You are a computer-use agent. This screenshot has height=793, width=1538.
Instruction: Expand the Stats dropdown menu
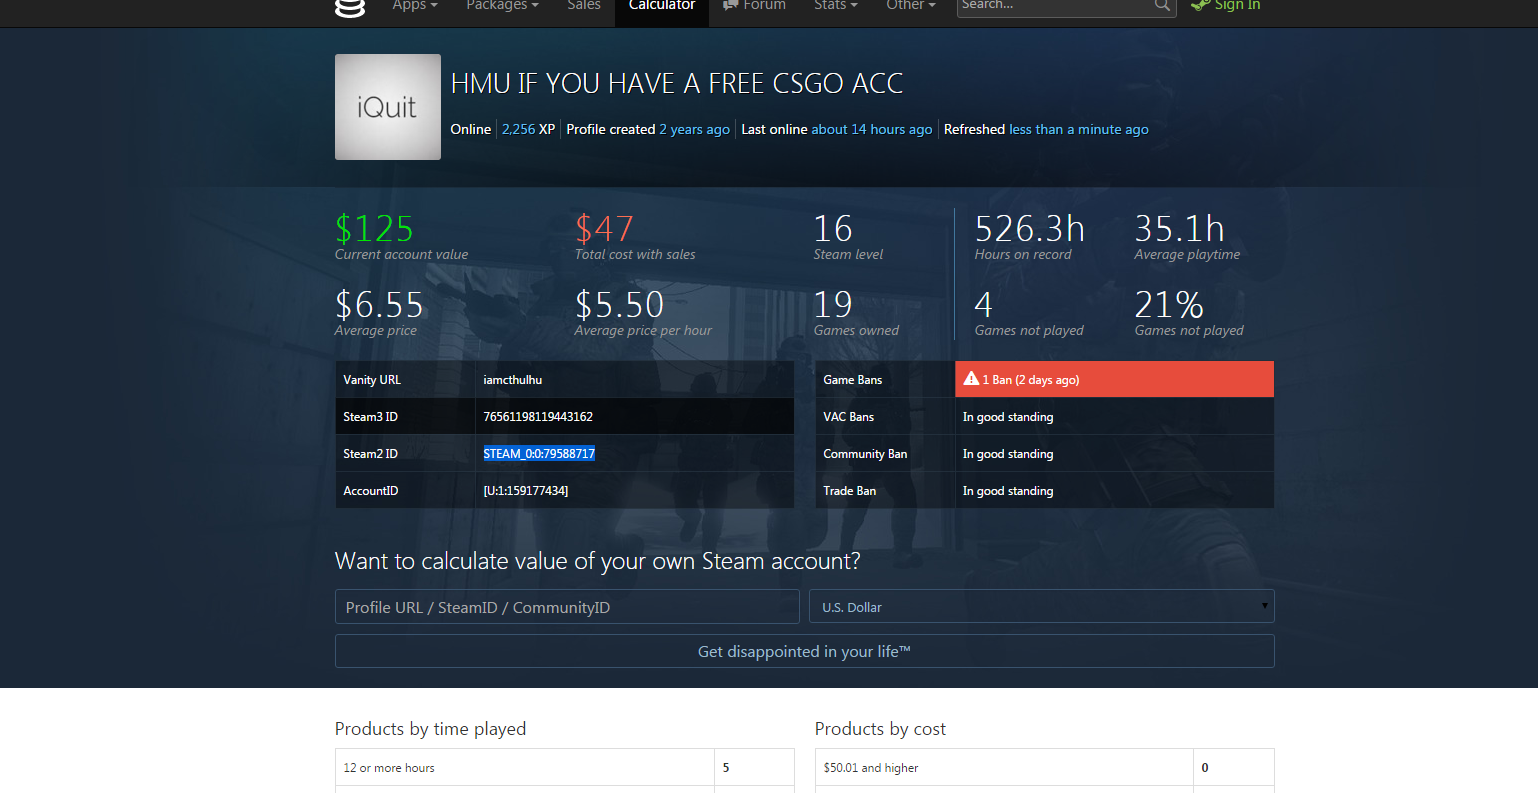click(835, 6)
